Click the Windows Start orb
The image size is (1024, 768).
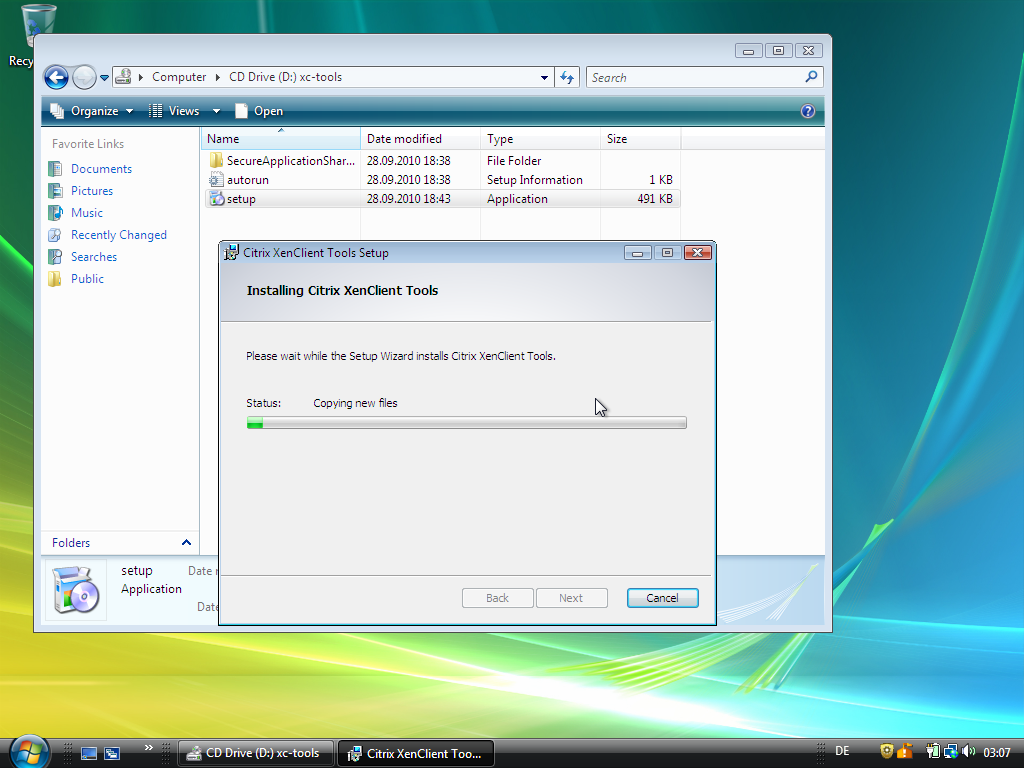pos(28,752)
